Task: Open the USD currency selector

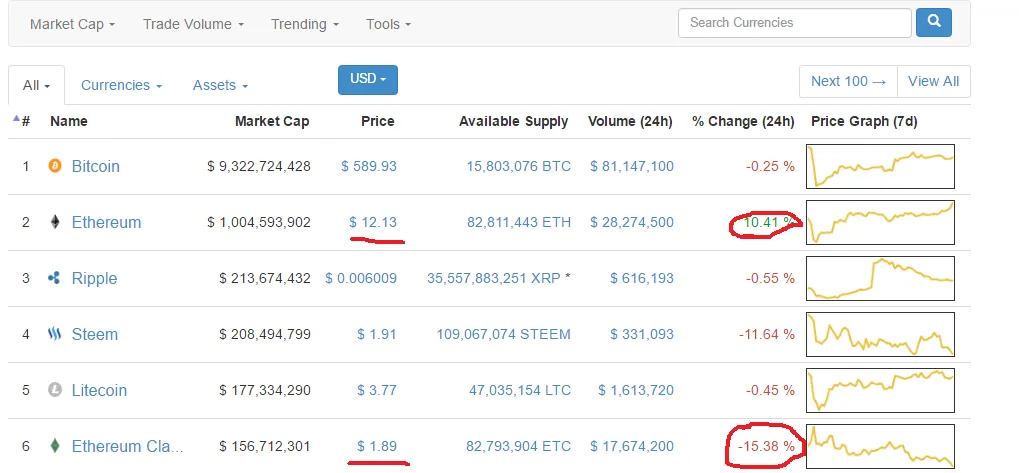Action: coord(368,79)
